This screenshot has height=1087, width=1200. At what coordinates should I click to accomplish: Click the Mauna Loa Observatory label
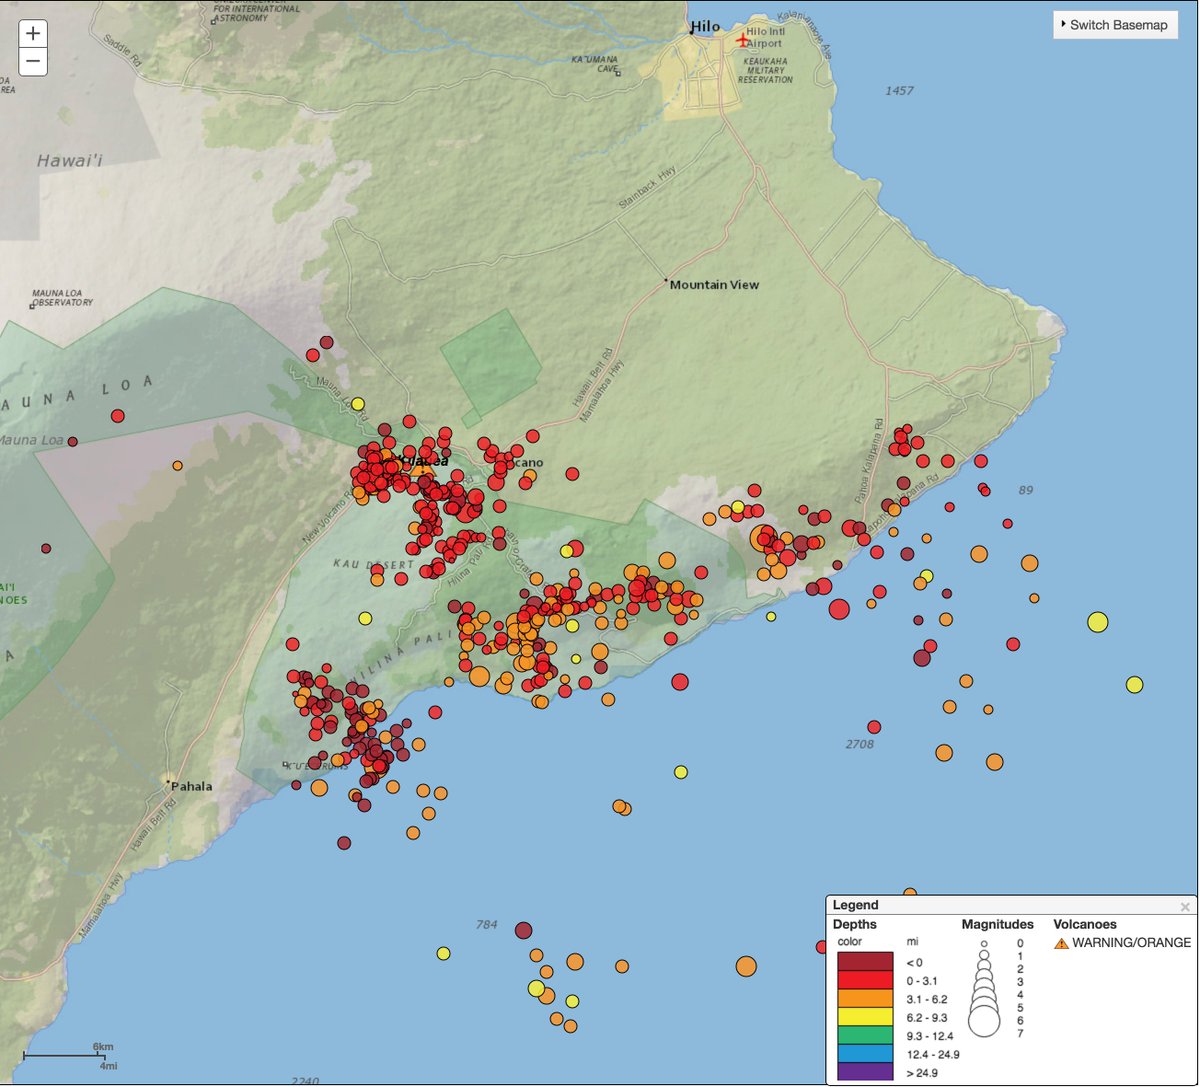(x=62, y=298)
